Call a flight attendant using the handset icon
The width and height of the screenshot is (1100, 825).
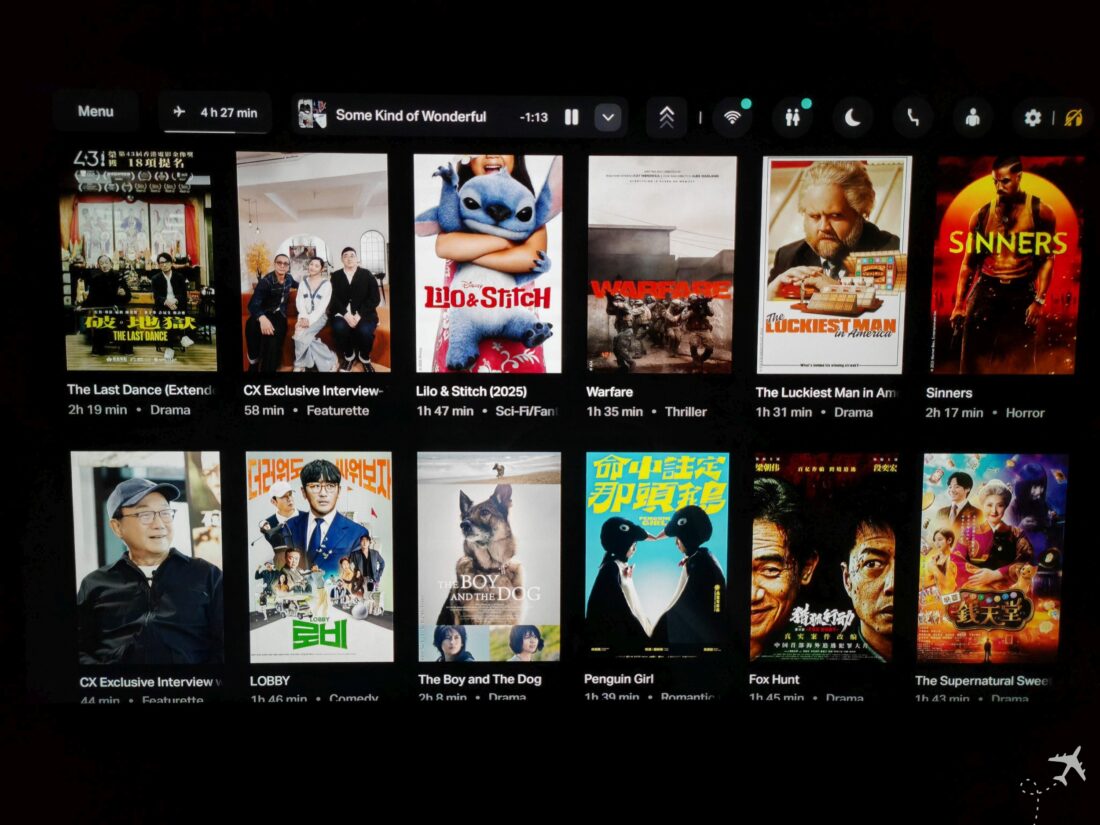click(911, 116)
